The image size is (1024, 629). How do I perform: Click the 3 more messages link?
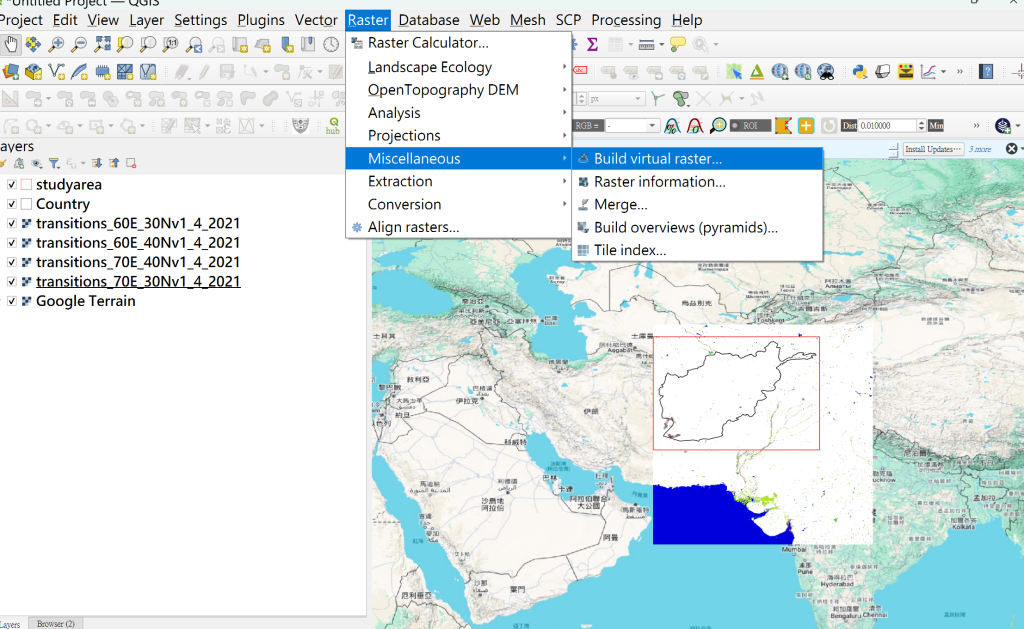click(980, 149)
